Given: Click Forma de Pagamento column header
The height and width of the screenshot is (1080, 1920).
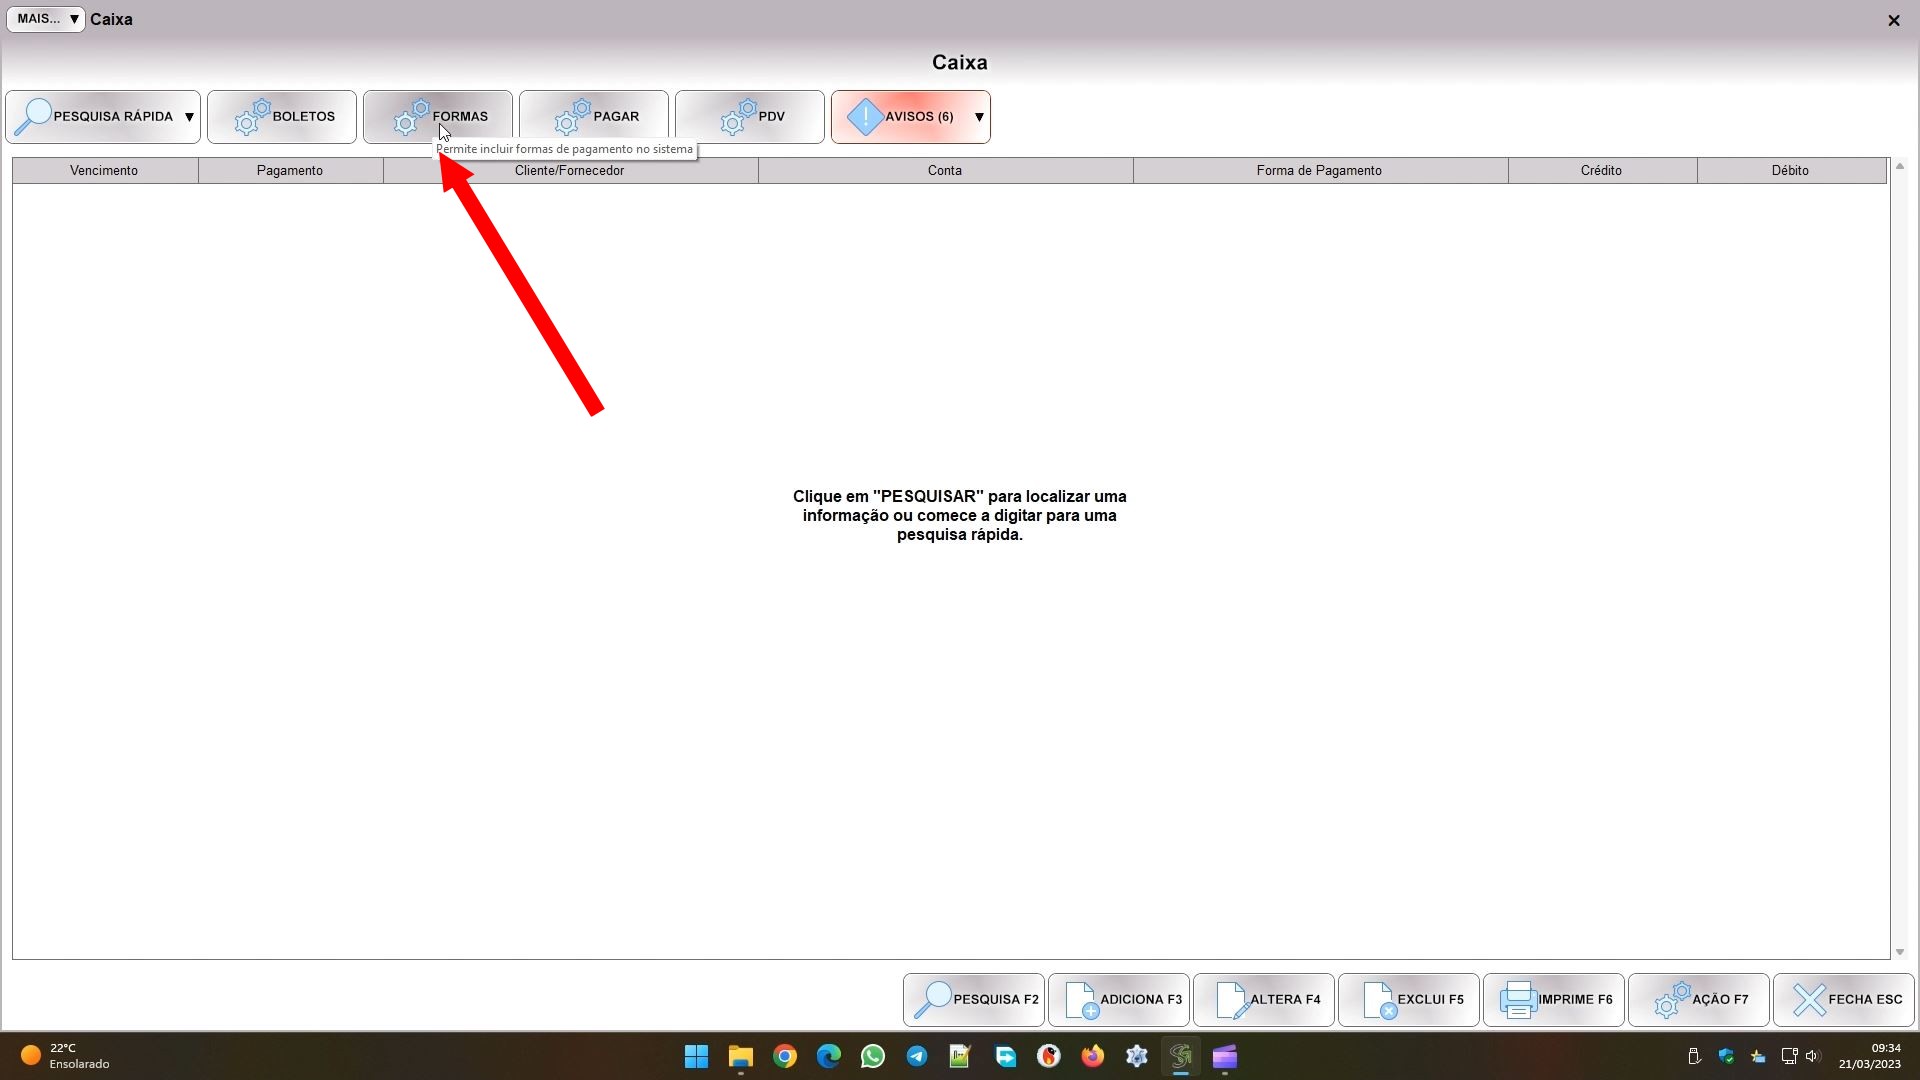Looking at the screenshot, I should [x=1319, y=171].
